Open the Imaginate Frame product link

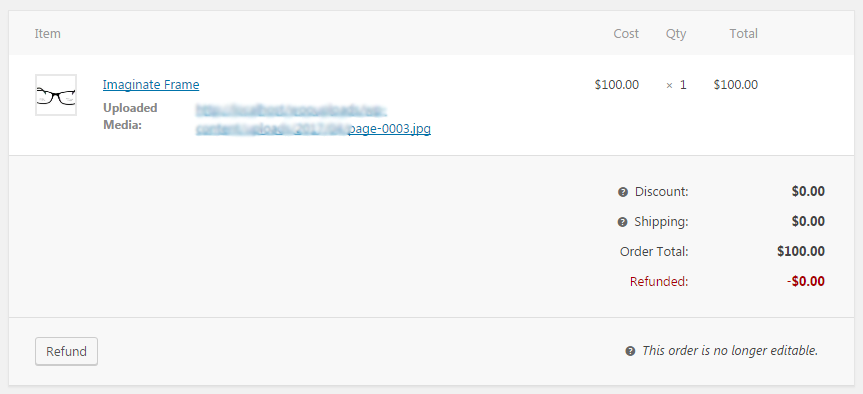151,85
